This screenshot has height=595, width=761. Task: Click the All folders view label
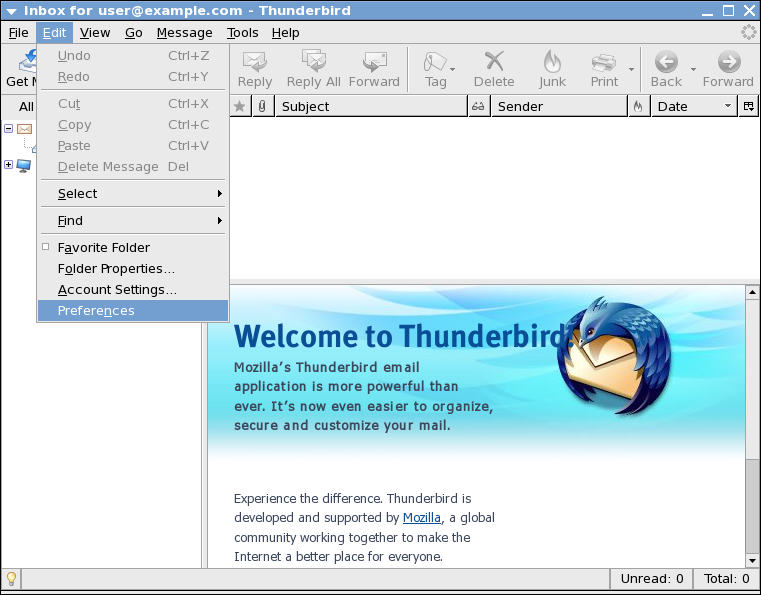coord(26,107)
